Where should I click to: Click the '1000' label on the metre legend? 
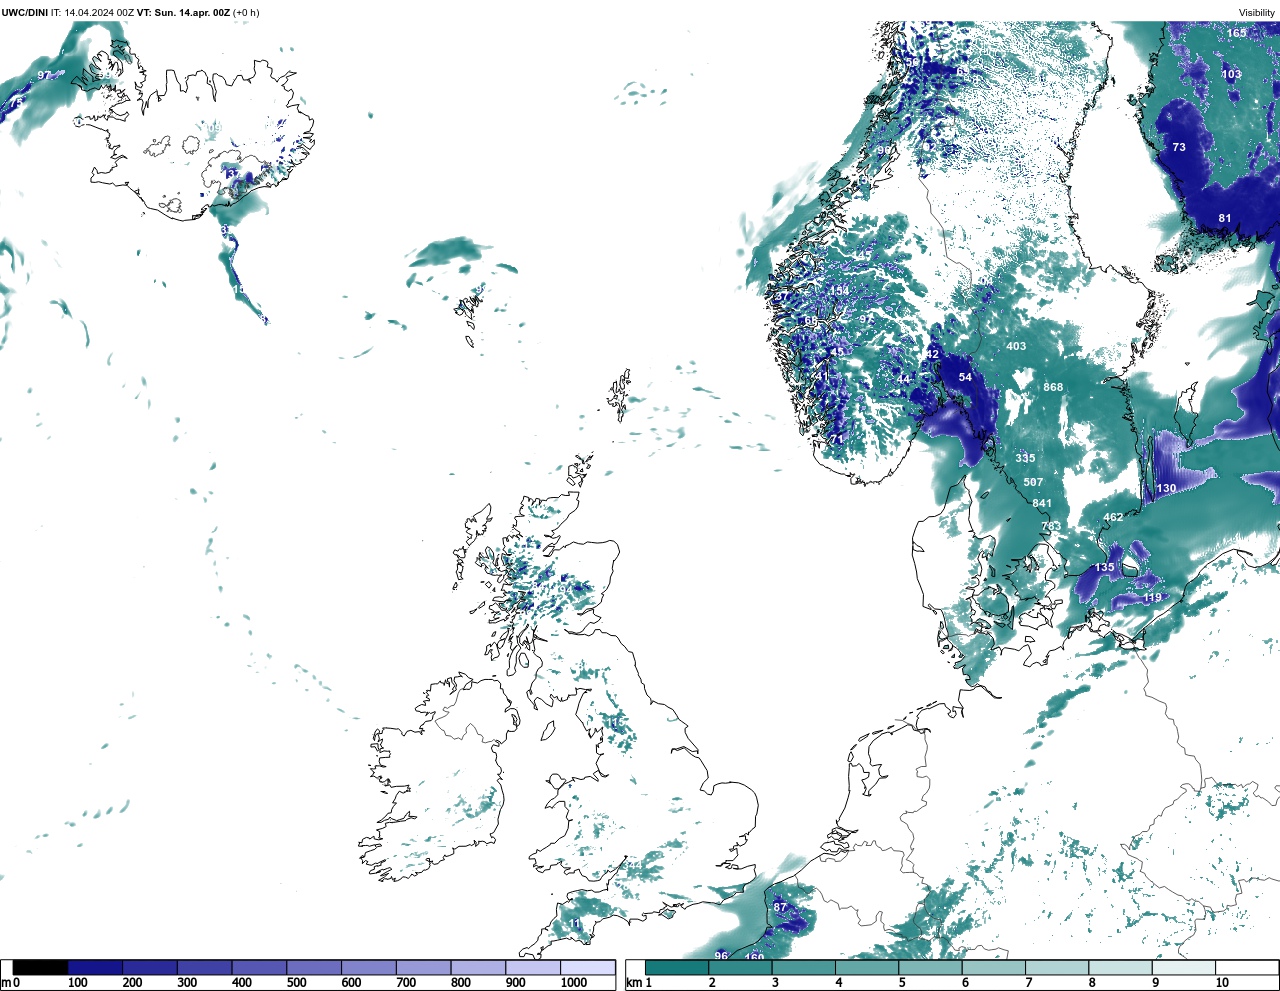click(x=574, y=983)
